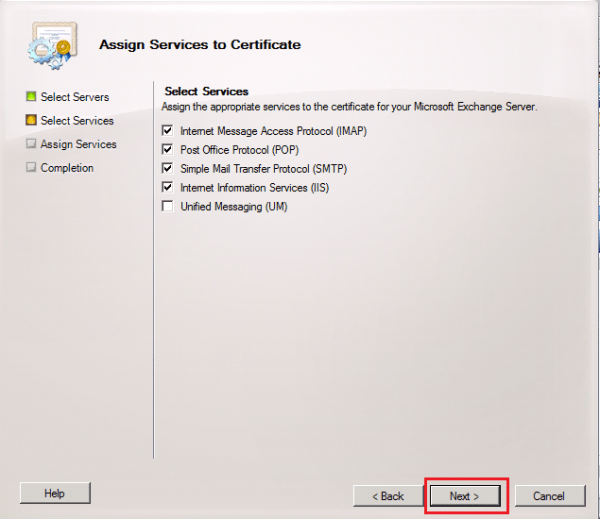Enable the Unified Messaging (UM) checkbox
Image resolution: width=600 pixels, height=519 pixels.
coord(167,207)
